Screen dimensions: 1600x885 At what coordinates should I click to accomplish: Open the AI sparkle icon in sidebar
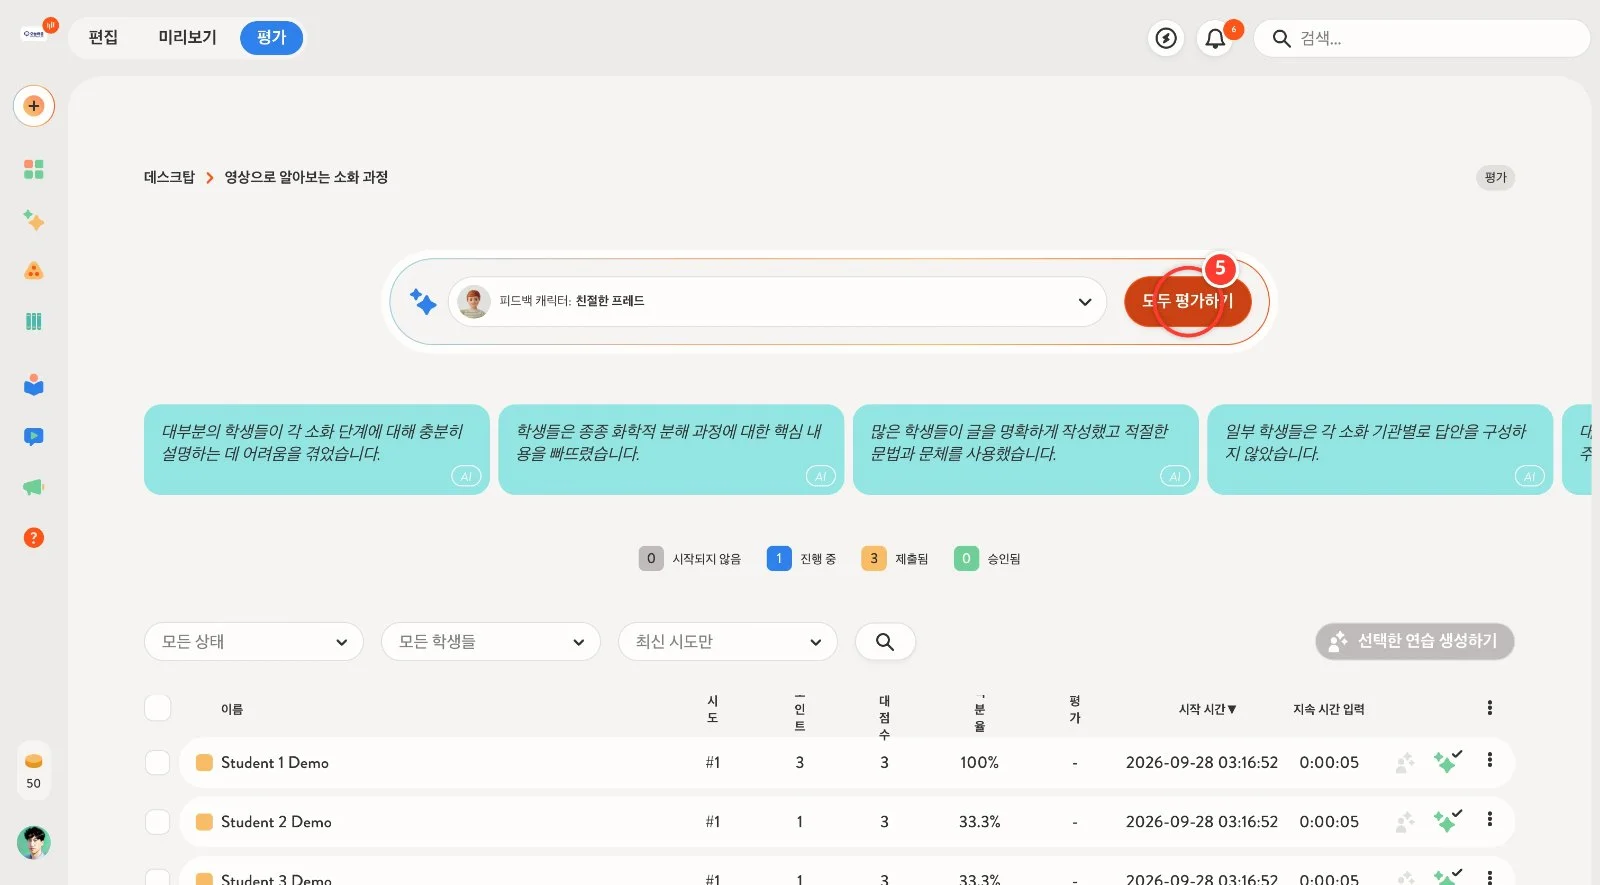click(x=34, y=220)
